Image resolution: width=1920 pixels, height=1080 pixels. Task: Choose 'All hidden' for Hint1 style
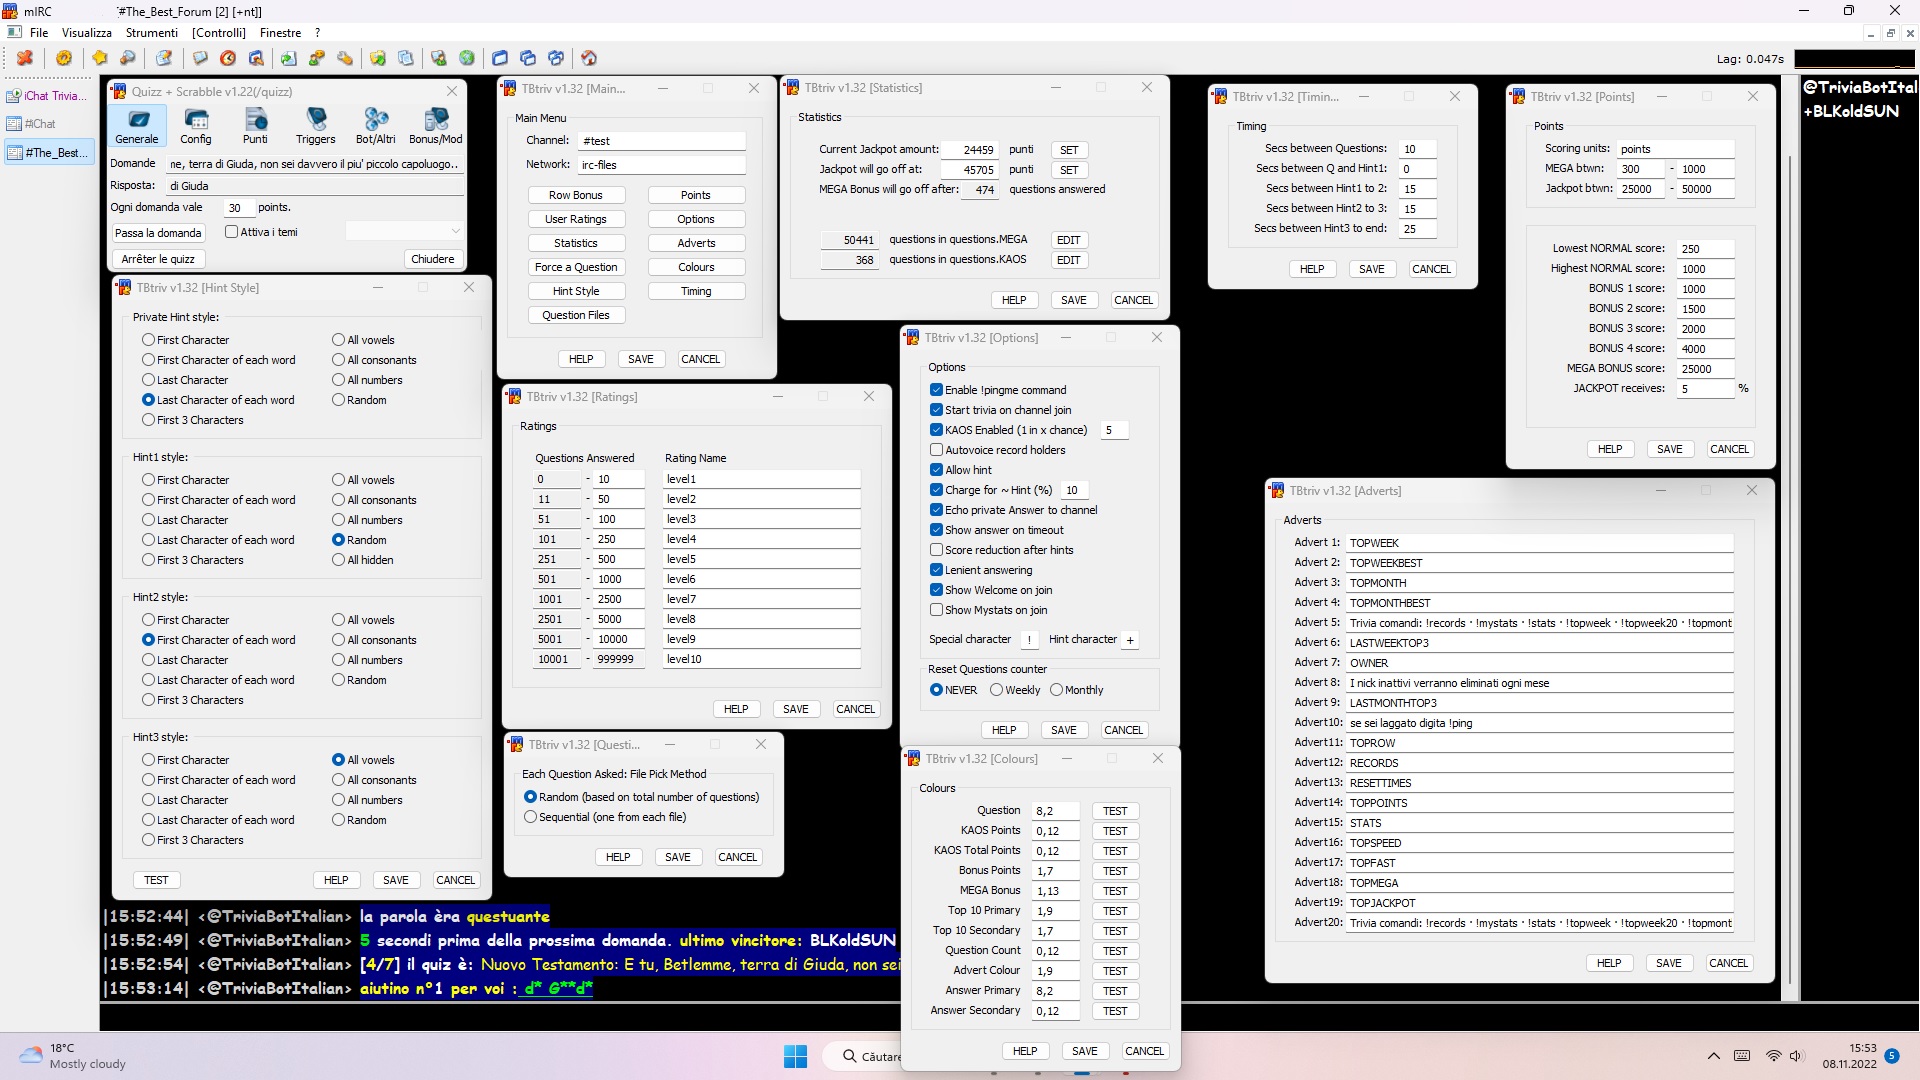point(338,560)
